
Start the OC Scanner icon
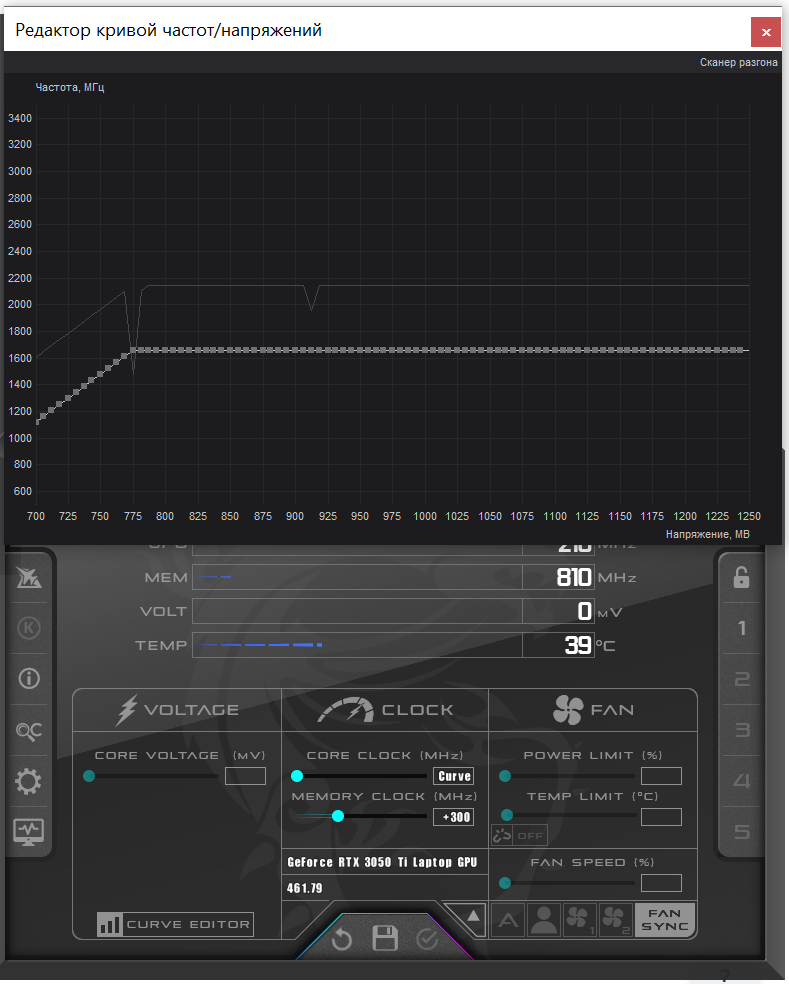tap(29, 730)
